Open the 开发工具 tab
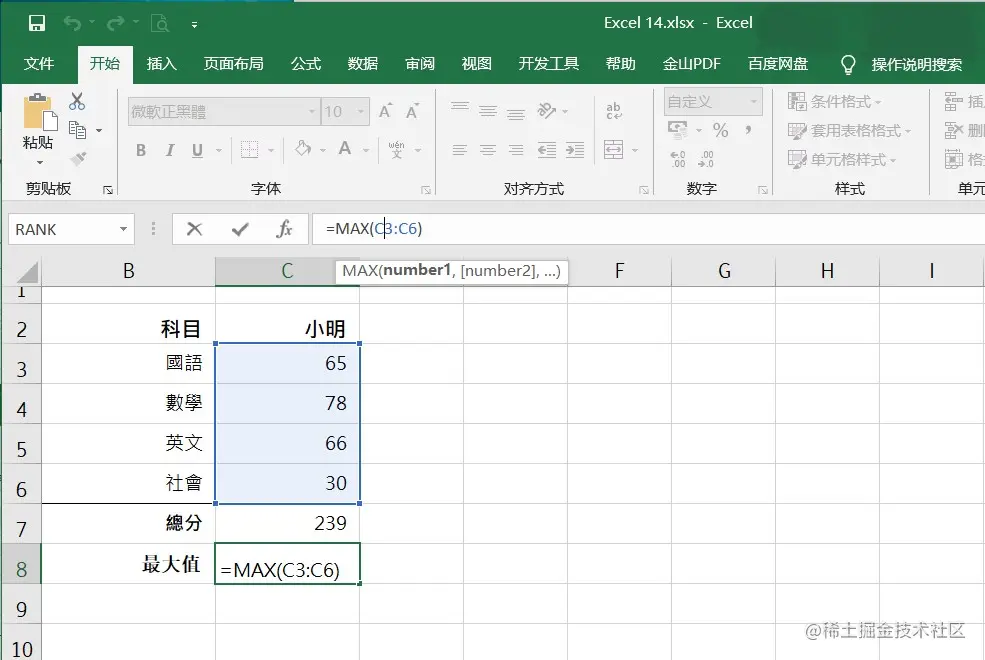The image size is (985, 660). (x=548, y=63)
